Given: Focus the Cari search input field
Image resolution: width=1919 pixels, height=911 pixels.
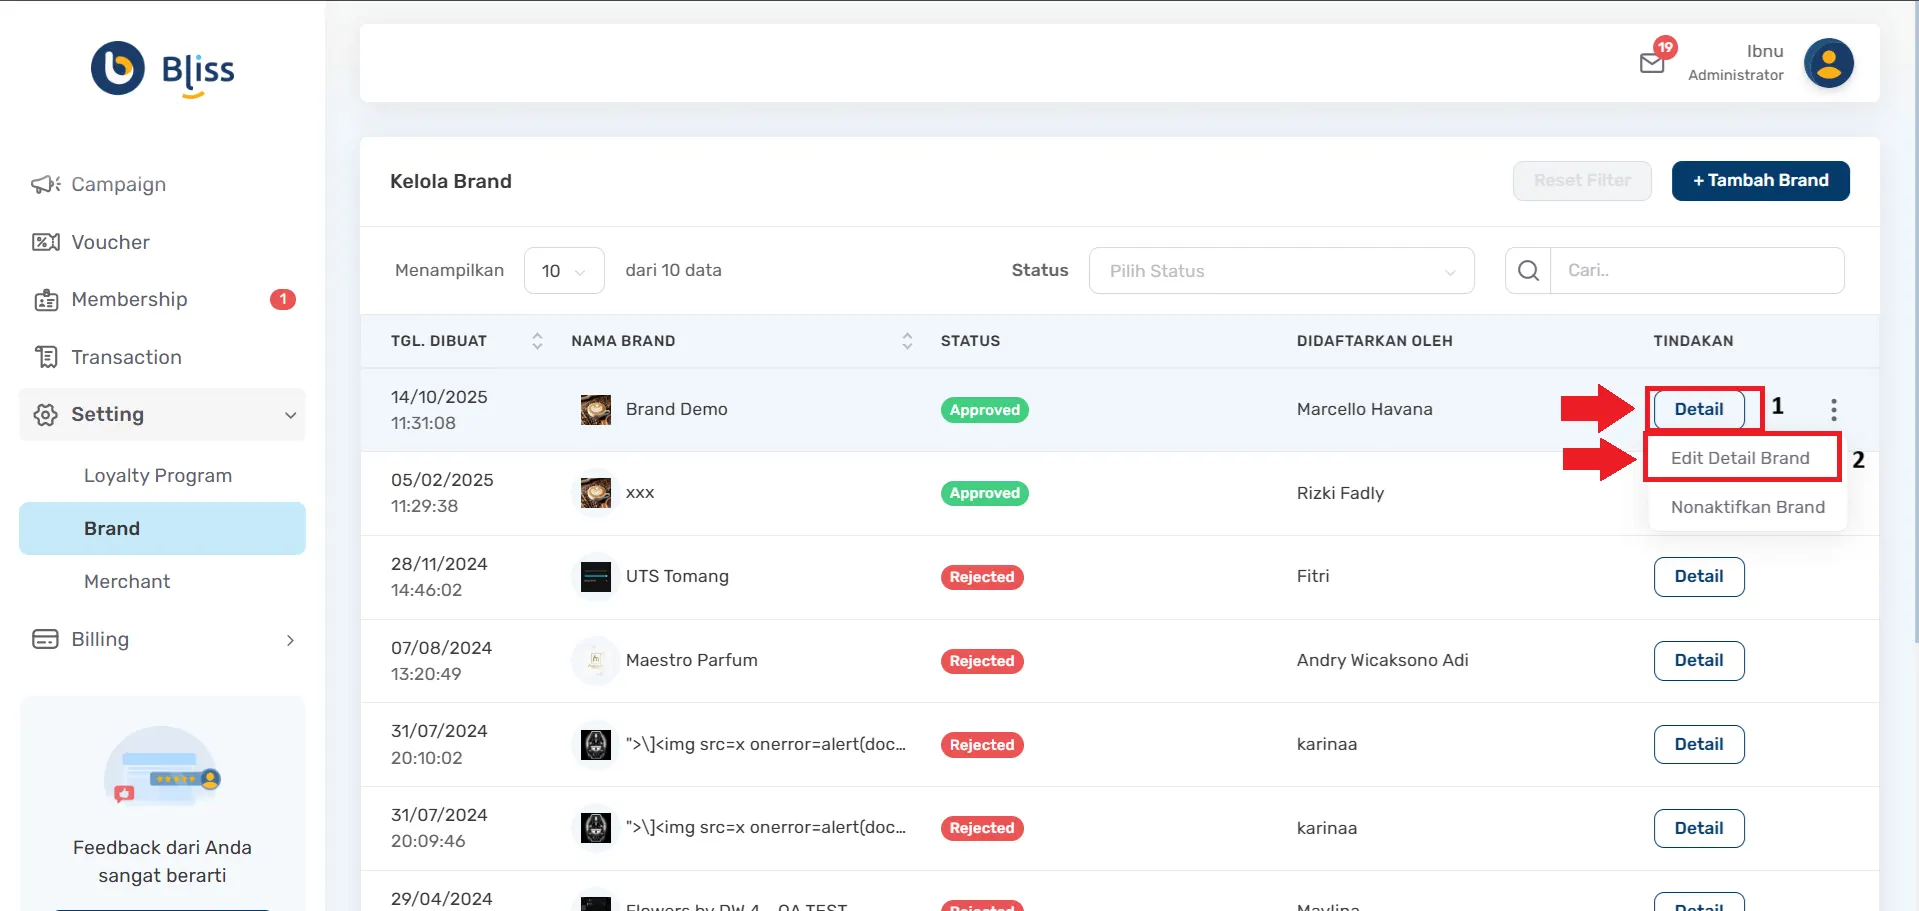Looking at the screenshot, I should coord(1696,271).
